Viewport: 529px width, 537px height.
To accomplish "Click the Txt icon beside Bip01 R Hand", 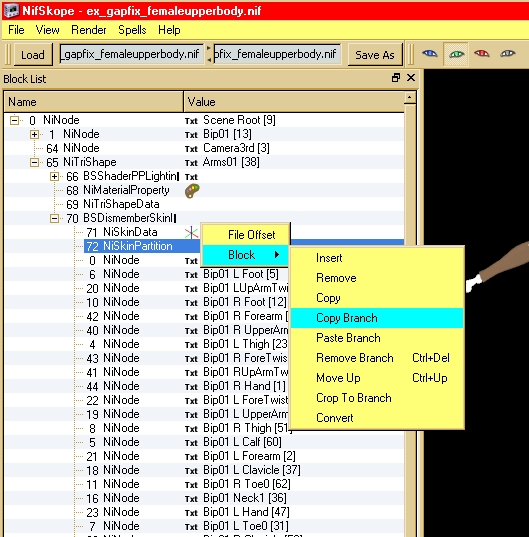I will [x=191, y=387].
